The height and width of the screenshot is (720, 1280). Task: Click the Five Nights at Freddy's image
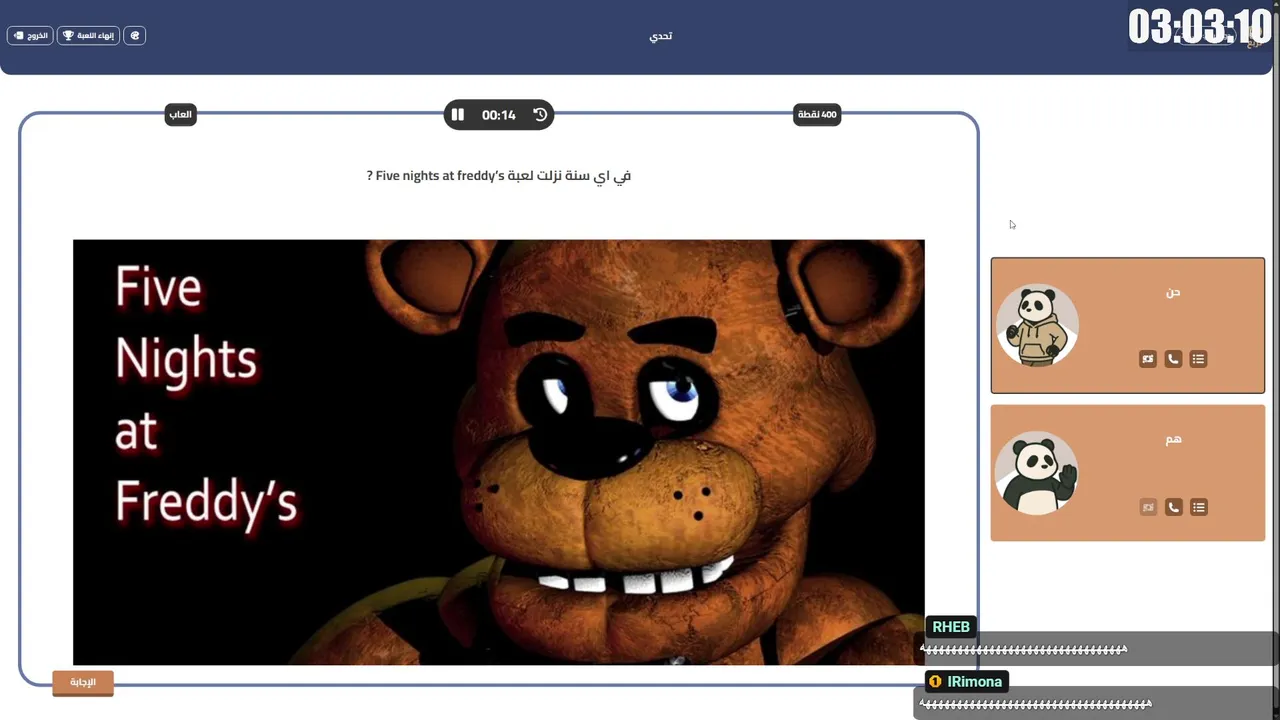click(x=499, y=452)
